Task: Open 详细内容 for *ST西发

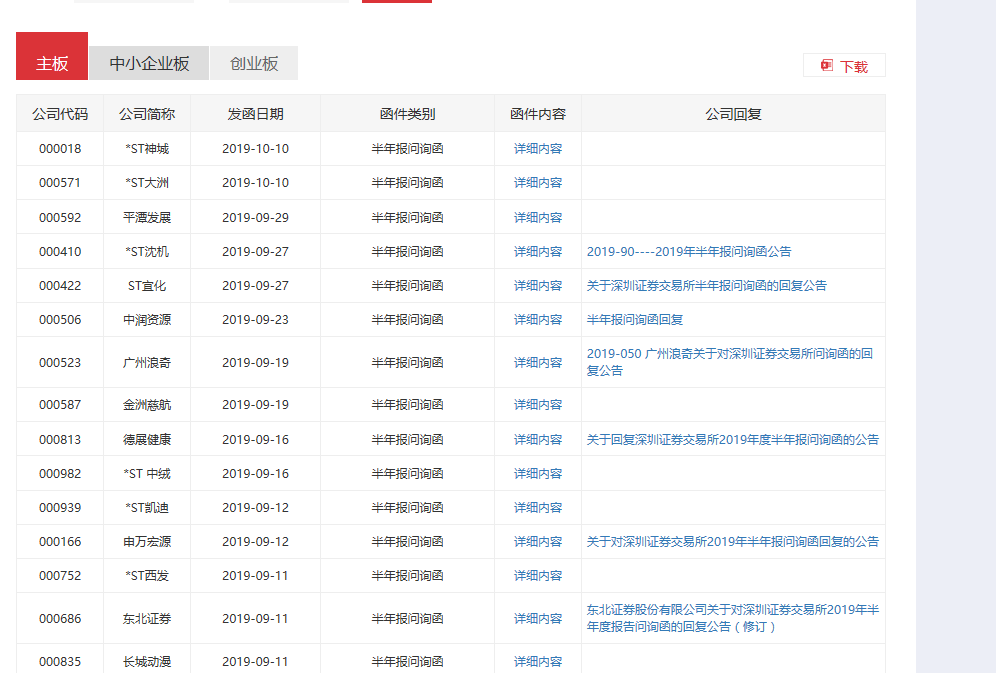Action: point(538,576)
